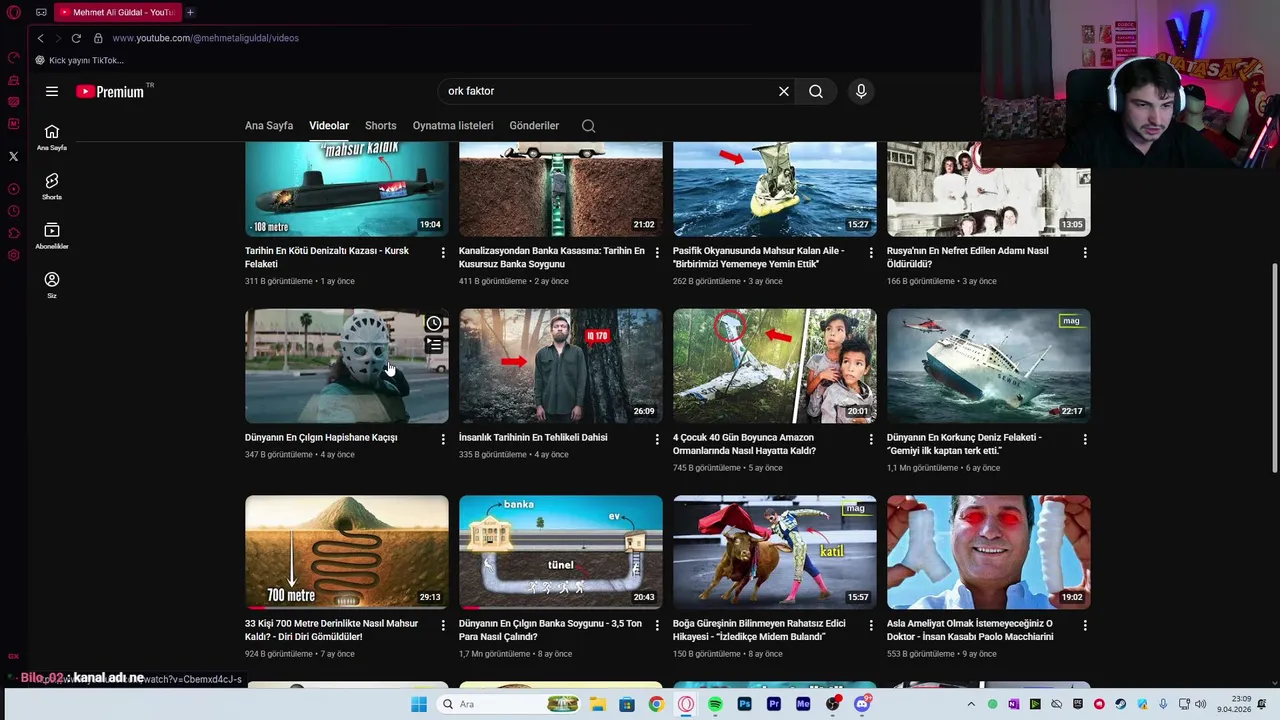Open the 700 metre tunnel thumbnail
Image resolution: width=1280 pixels, height=720 pixels.
click(x=347, y=552)
